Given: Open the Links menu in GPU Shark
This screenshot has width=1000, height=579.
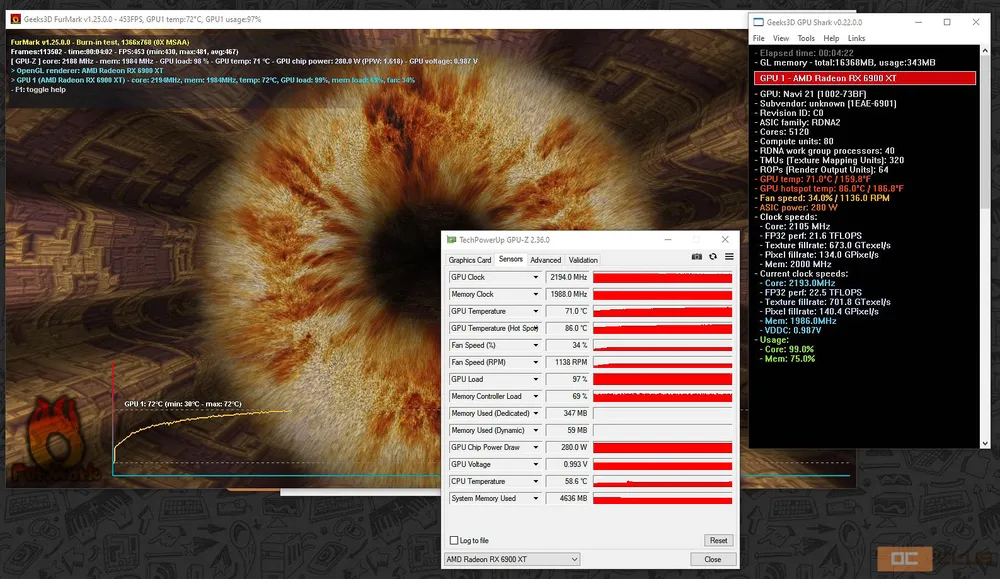Looking at the screenshot, I should (856, 38).
